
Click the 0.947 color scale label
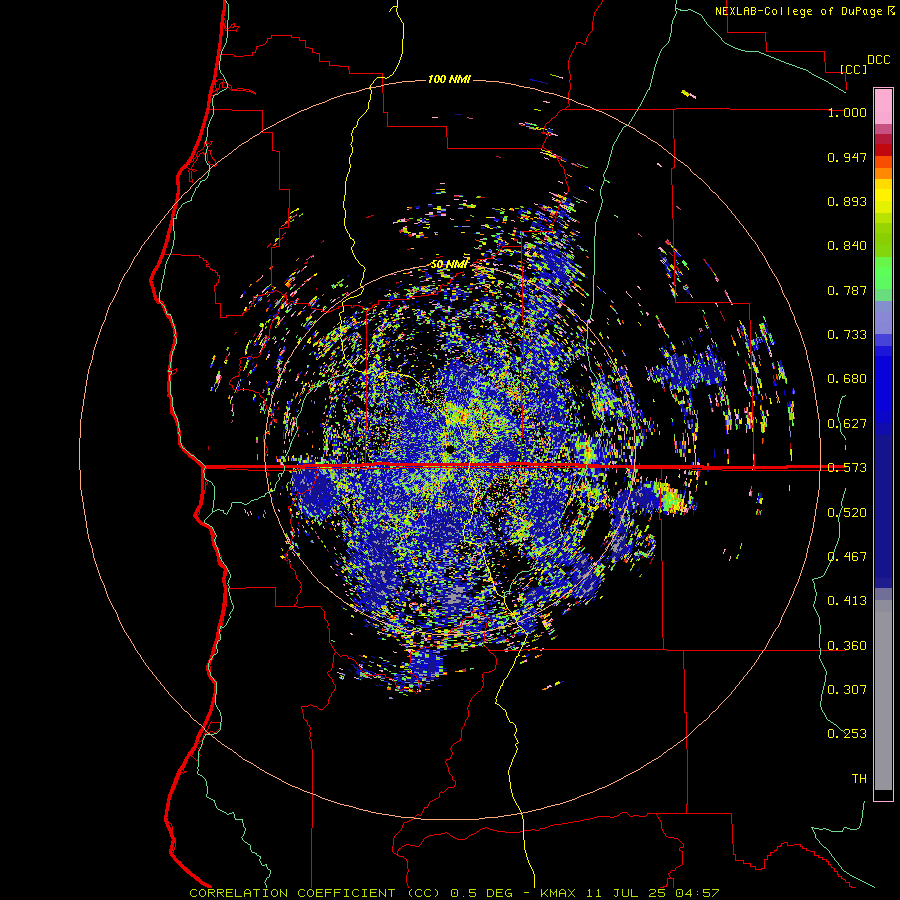847,157
